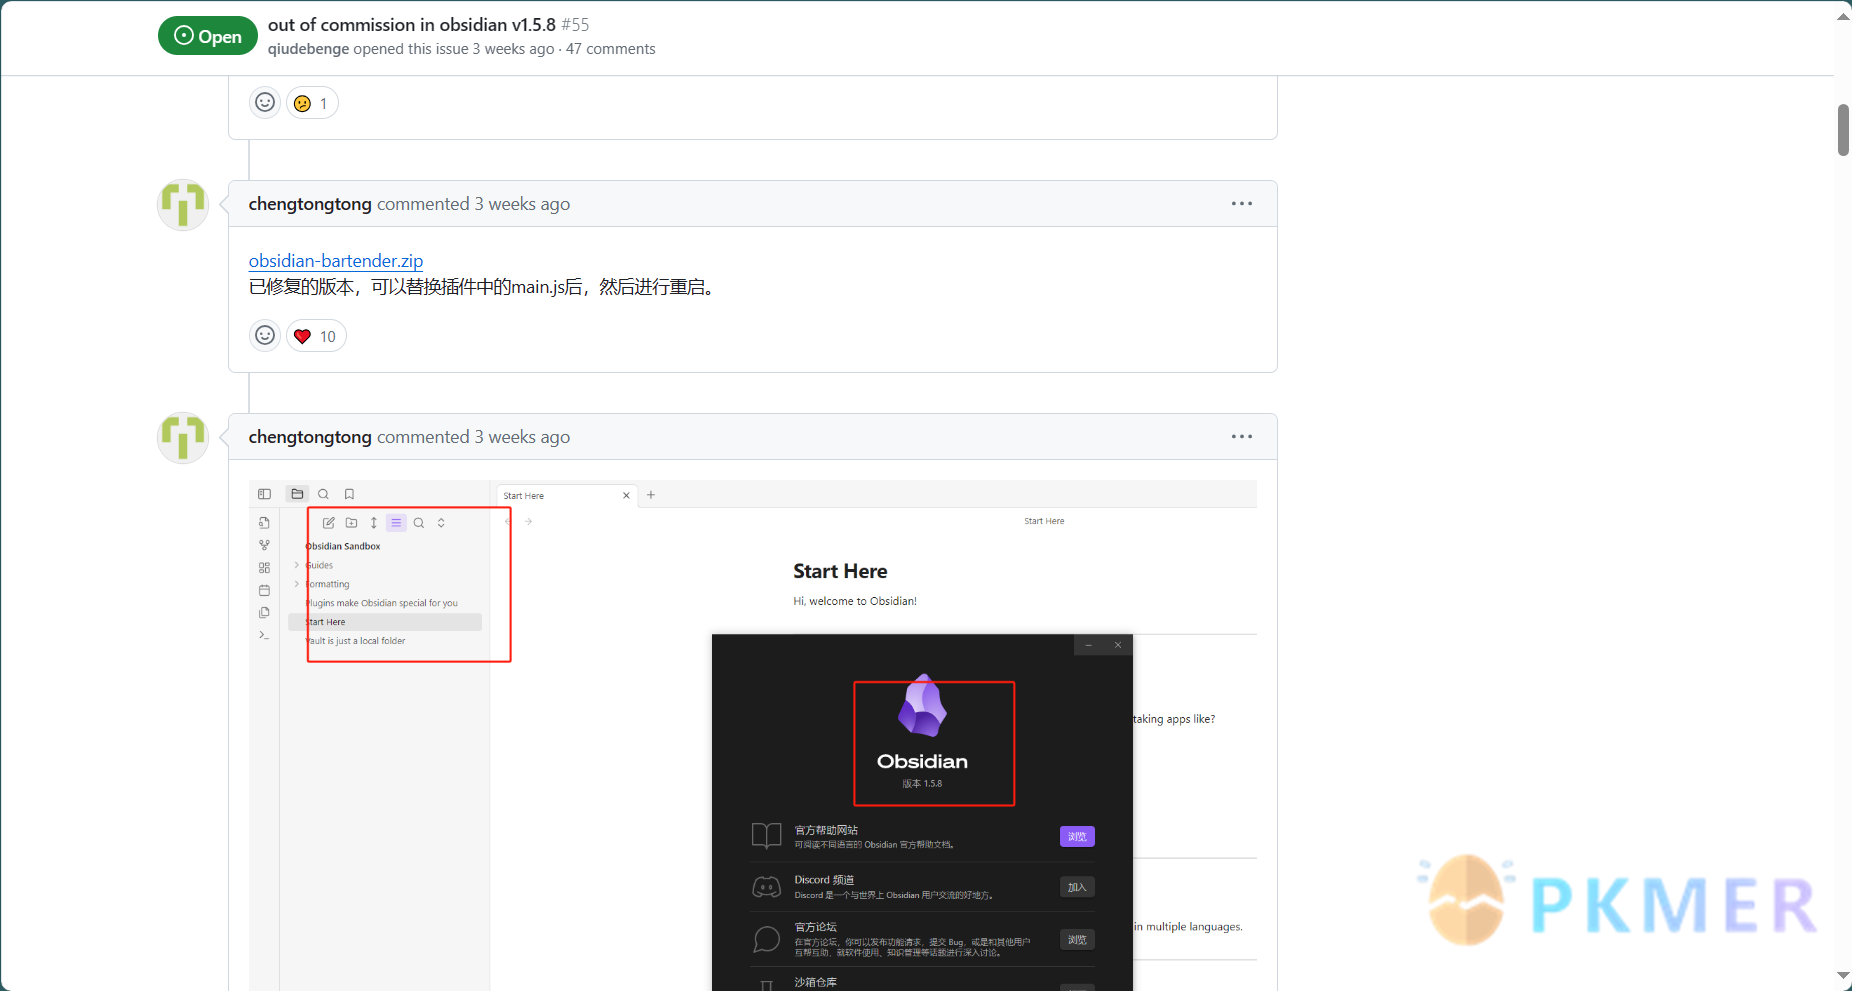Add a reaction to the topmost comment
1852x991 pixels.
[x=265, y=103]
